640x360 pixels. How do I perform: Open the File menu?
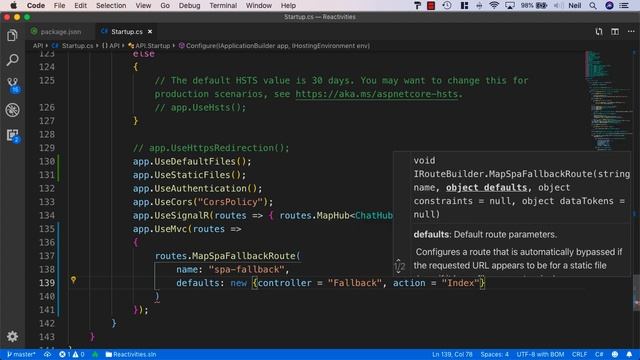pos(60,5)
